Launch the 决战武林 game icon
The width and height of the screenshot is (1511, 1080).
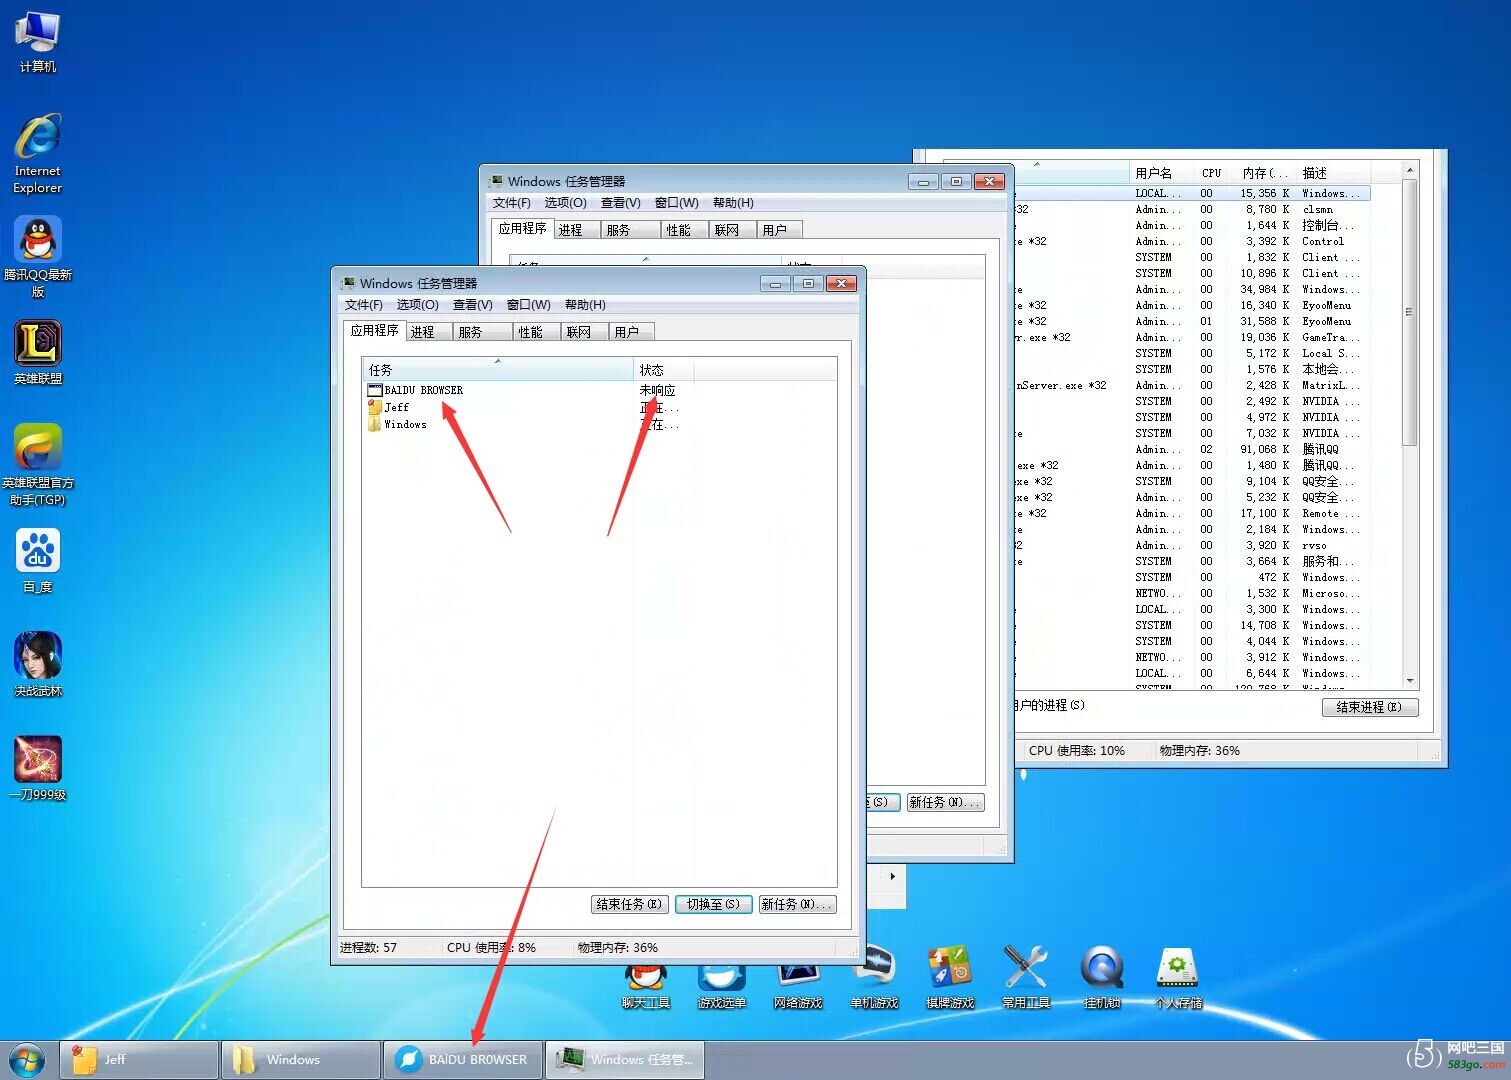point(37,664)
